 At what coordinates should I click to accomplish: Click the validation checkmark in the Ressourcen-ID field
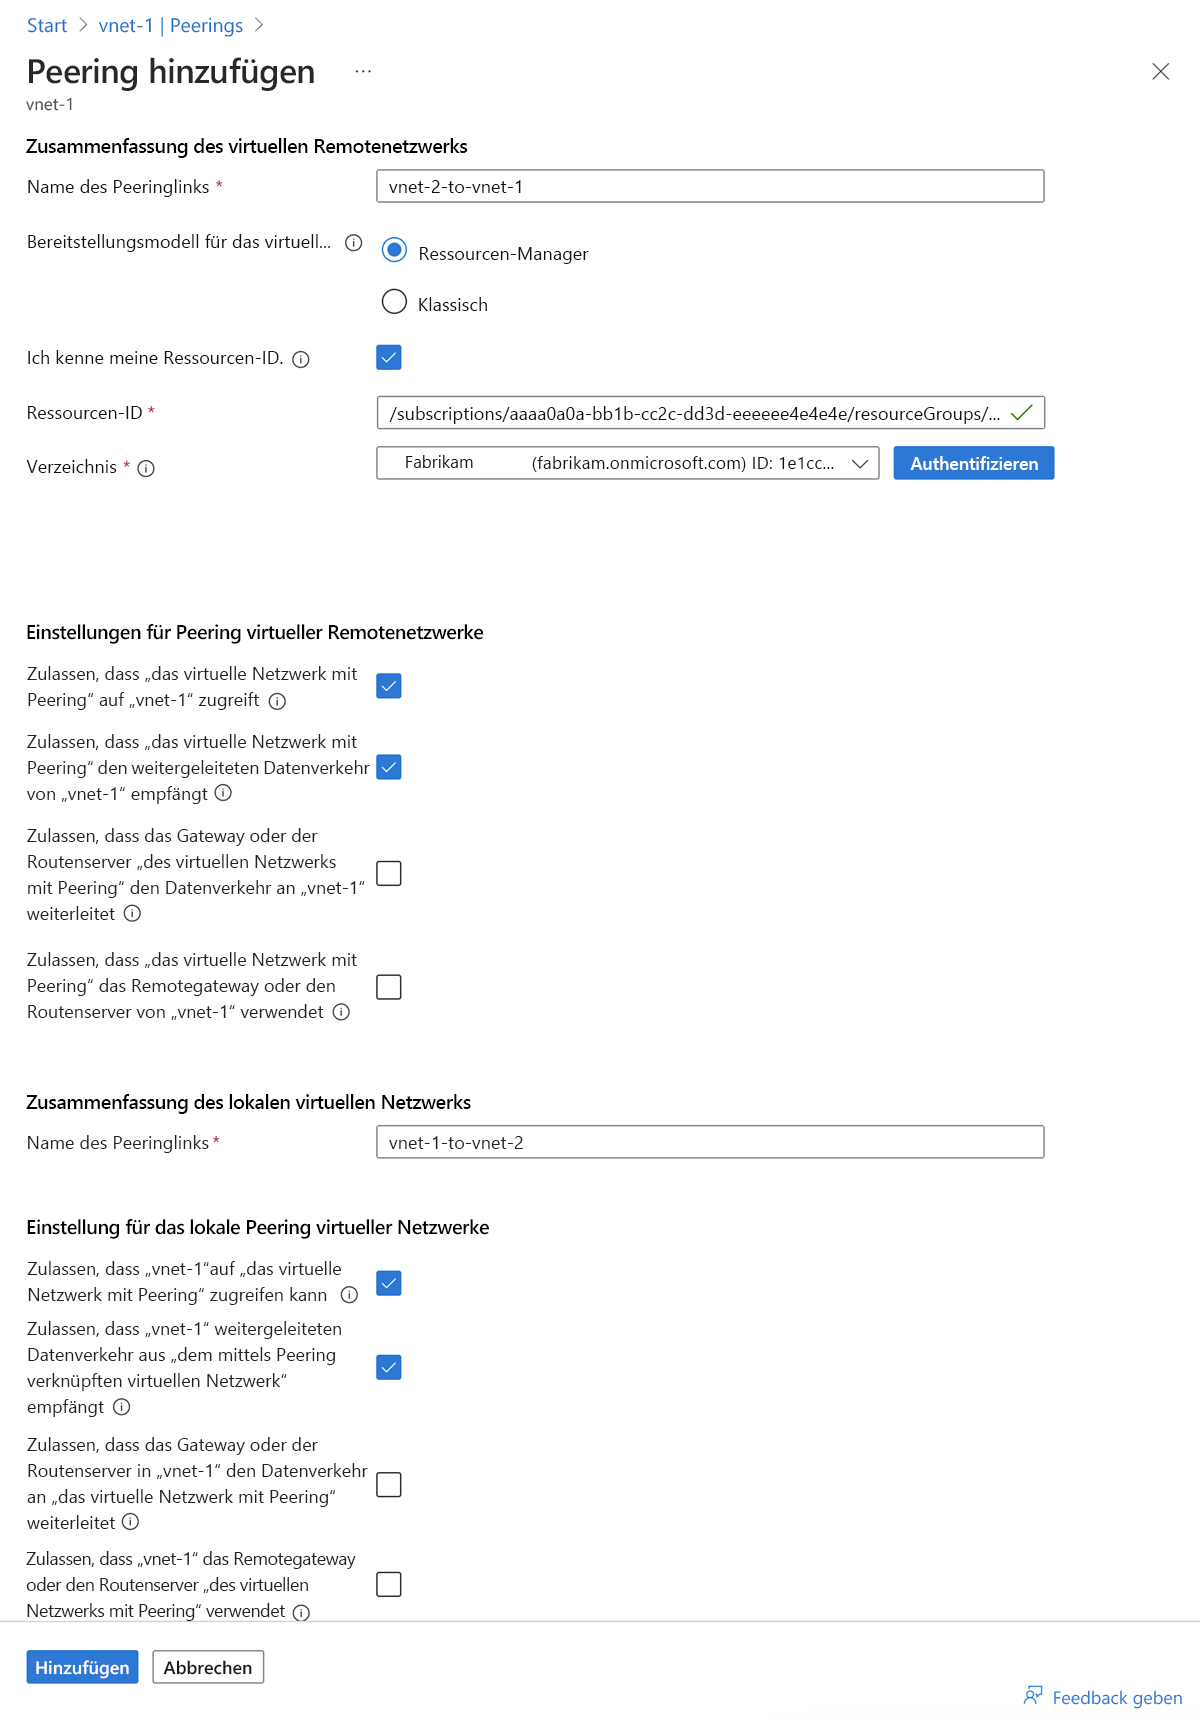click(1022, 411)
